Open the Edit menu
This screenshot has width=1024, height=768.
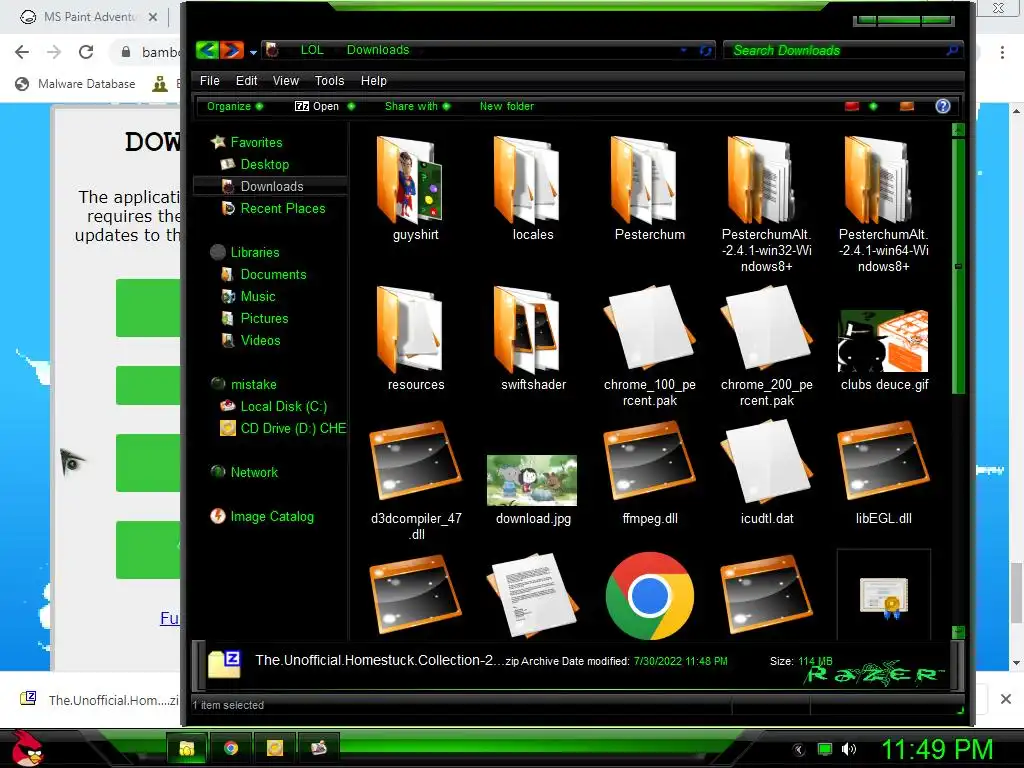[246, 80]
